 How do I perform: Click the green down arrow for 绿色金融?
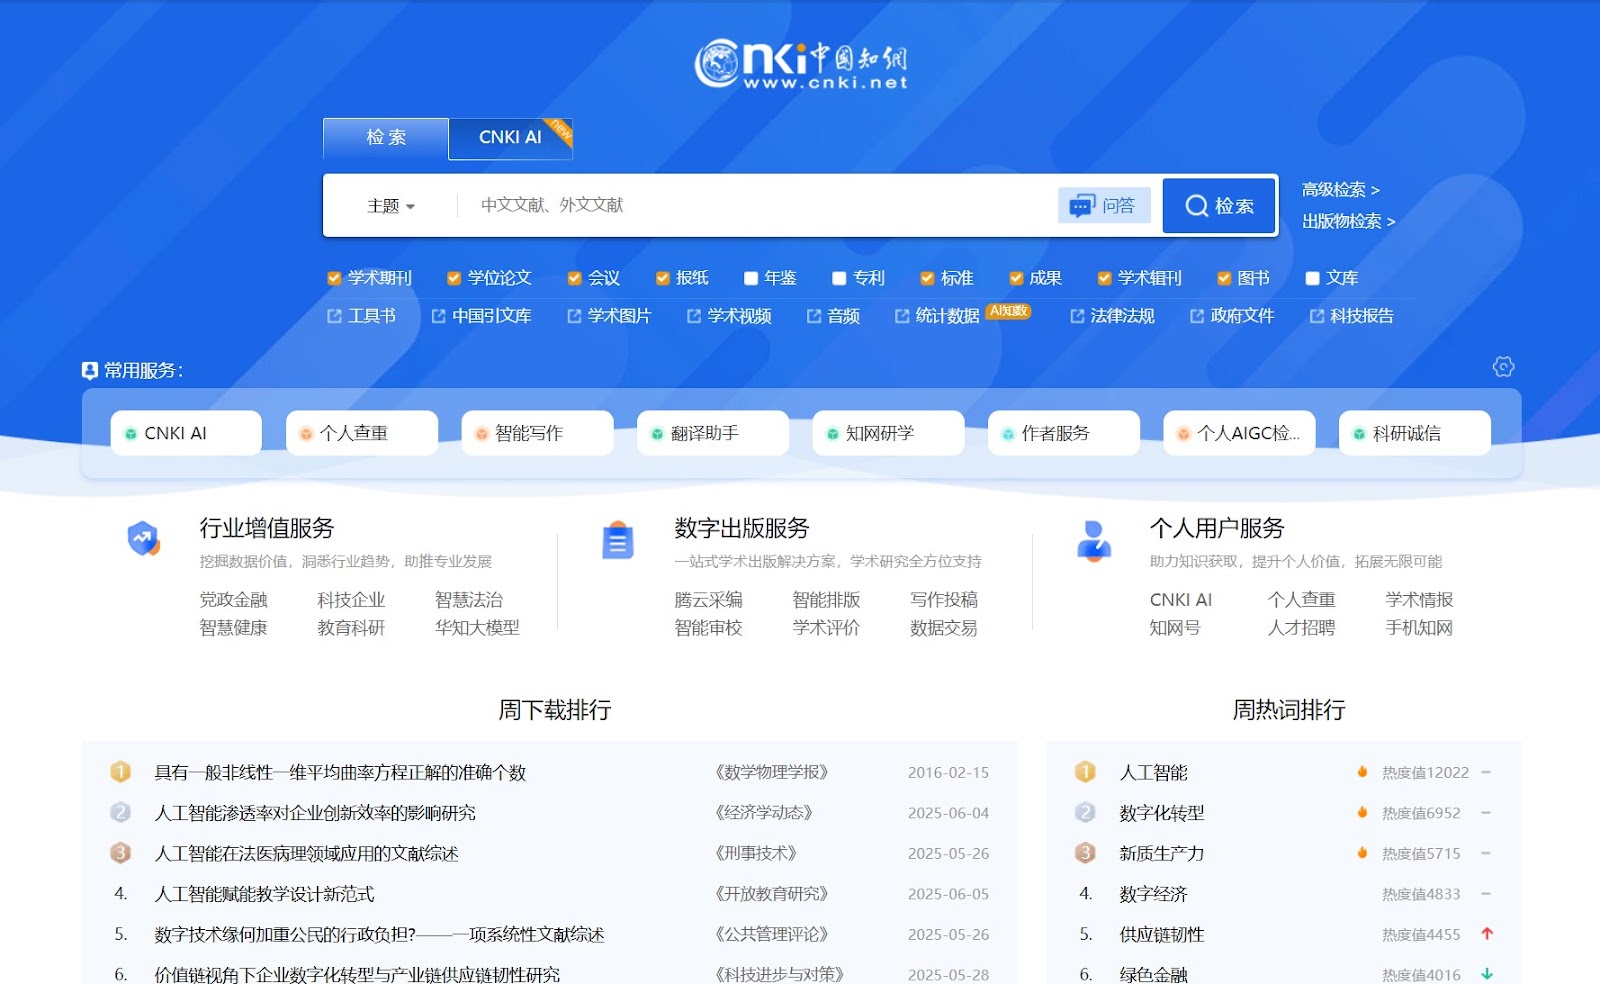(1487, 974)
